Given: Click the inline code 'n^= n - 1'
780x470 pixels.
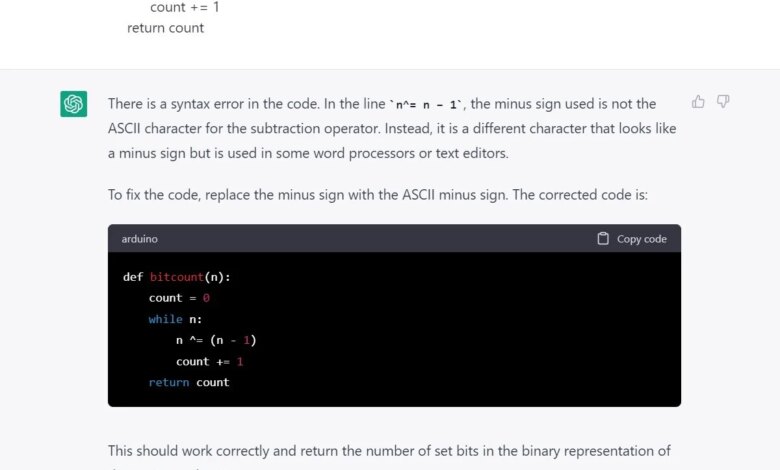Looking at the screenshot, I should tap(426, 105).
